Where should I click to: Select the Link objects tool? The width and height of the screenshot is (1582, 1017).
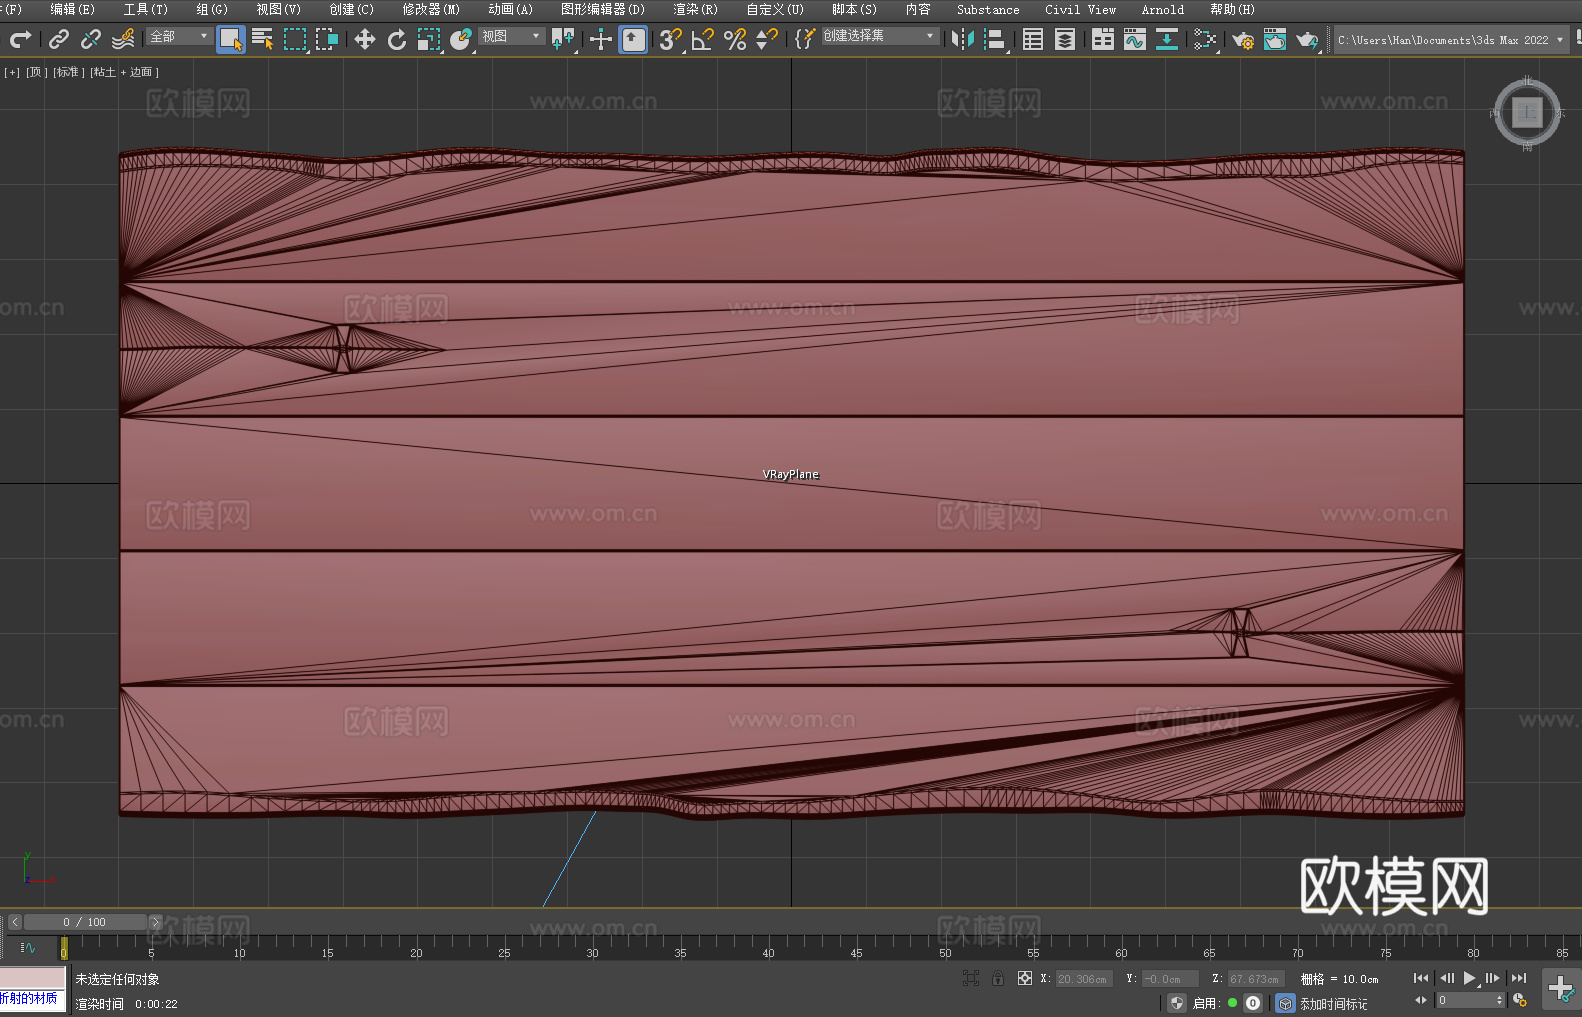click(59, 39)
